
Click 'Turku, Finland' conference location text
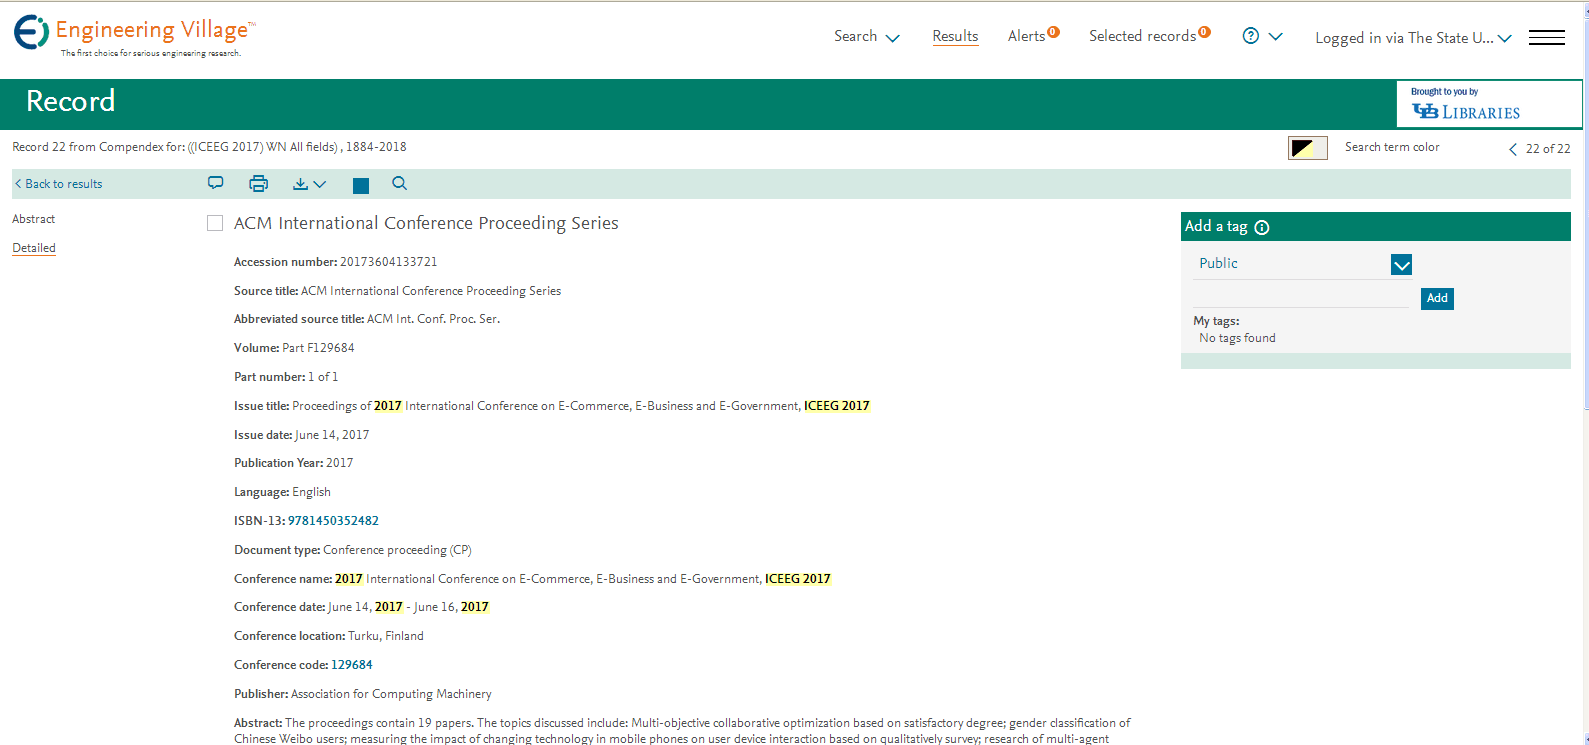pos(386,636)
